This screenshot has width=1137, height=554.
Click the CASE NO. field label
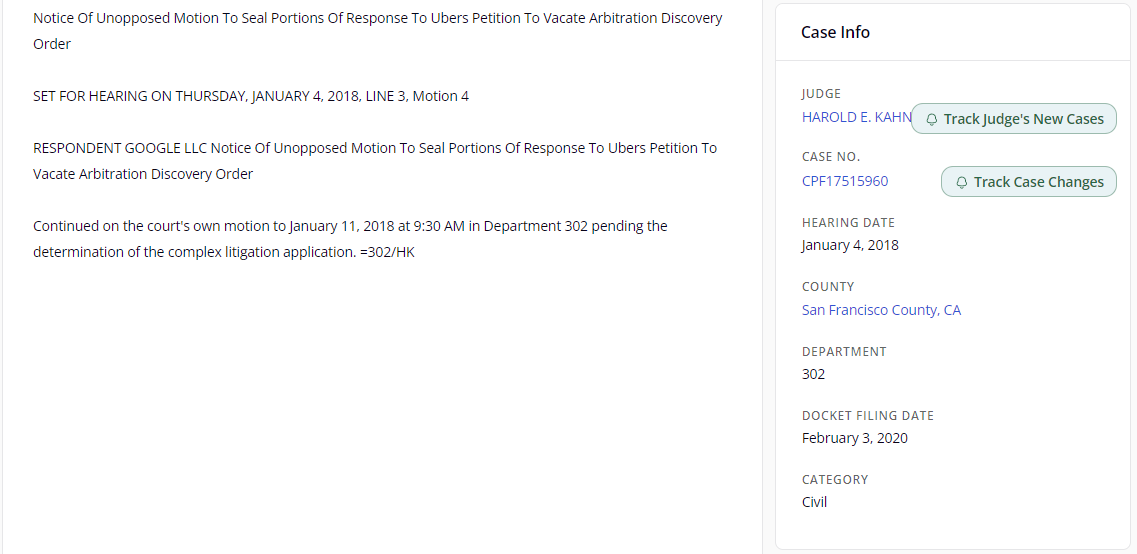(x=830, y=157)
